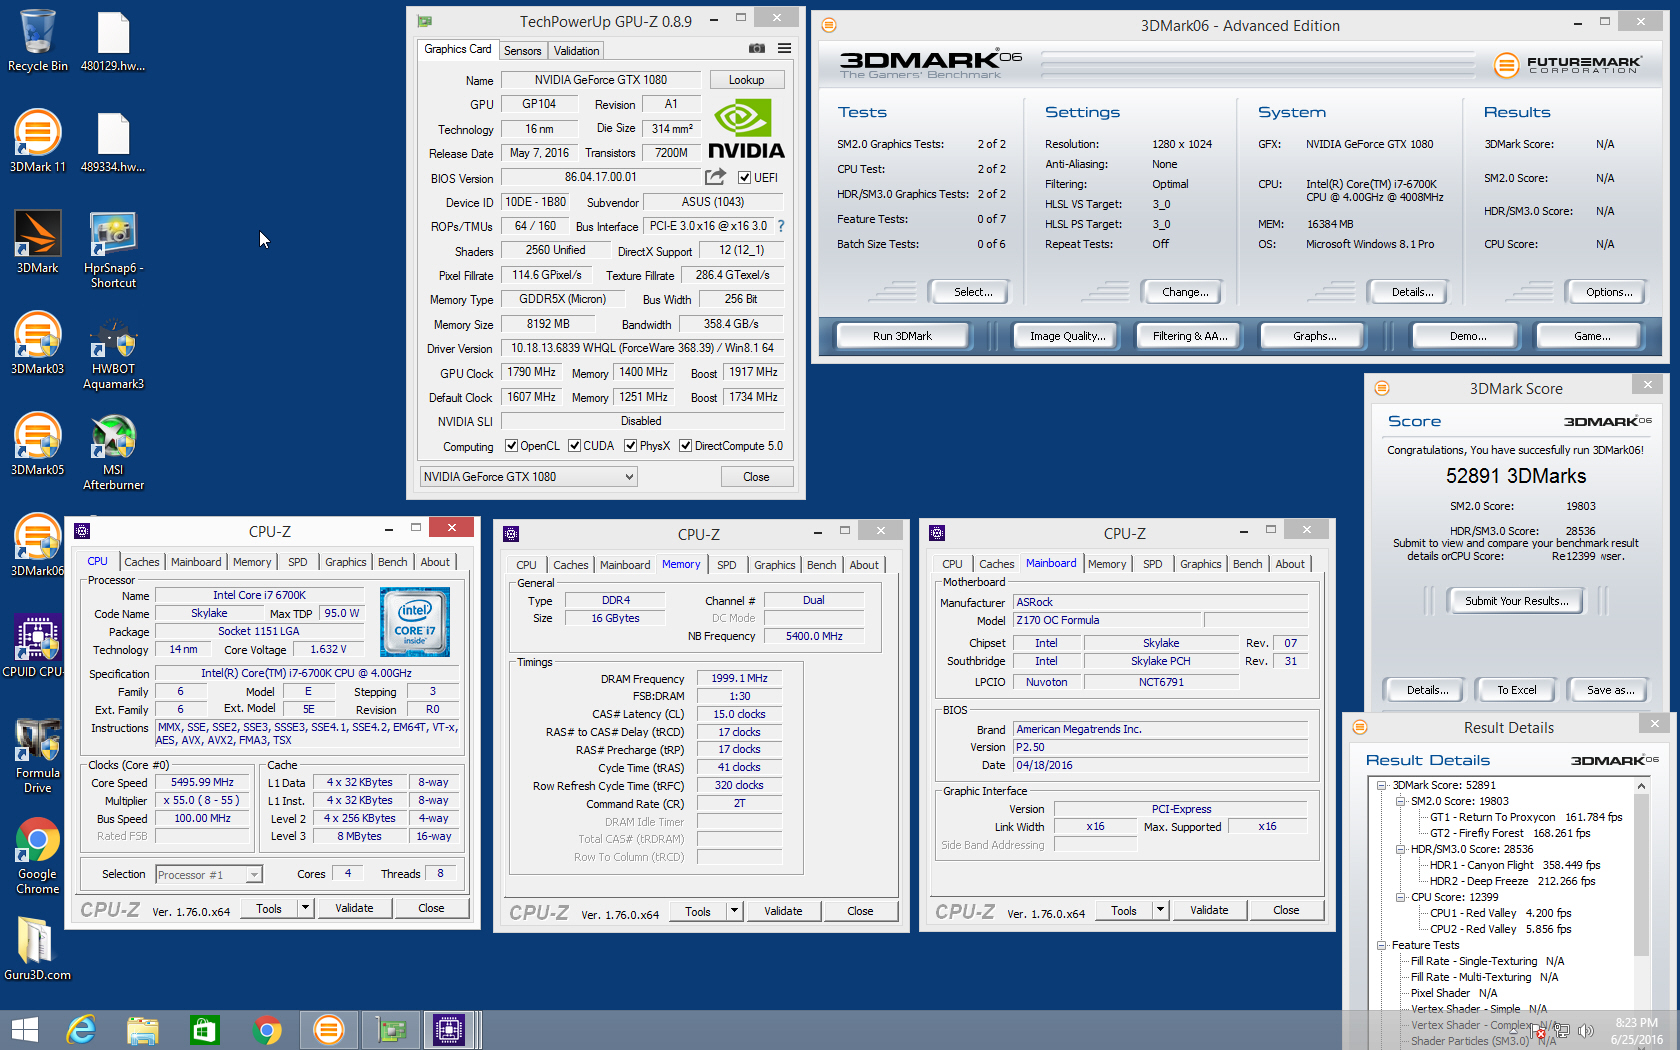Collapse the 3DMark Score: 52891 tree node
The height and width of the screenshot is (1050, 1680).
(1382, 785)
